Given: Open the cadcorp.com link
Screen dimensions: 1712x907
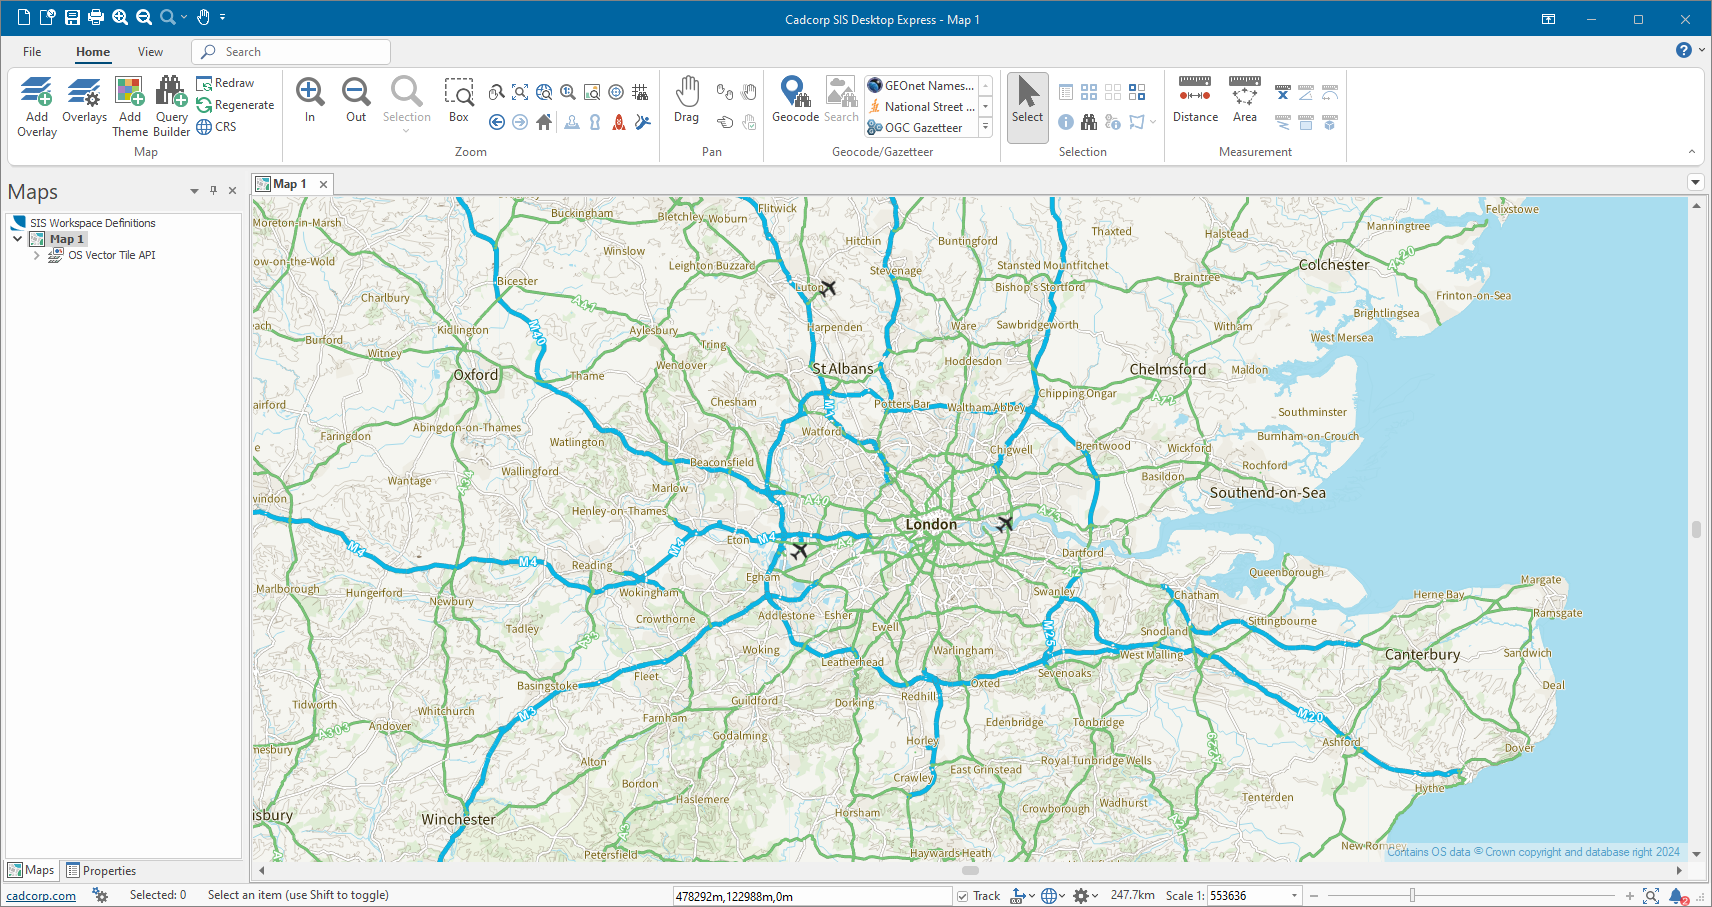Looking at the screenshot, I should pos(41,895).
